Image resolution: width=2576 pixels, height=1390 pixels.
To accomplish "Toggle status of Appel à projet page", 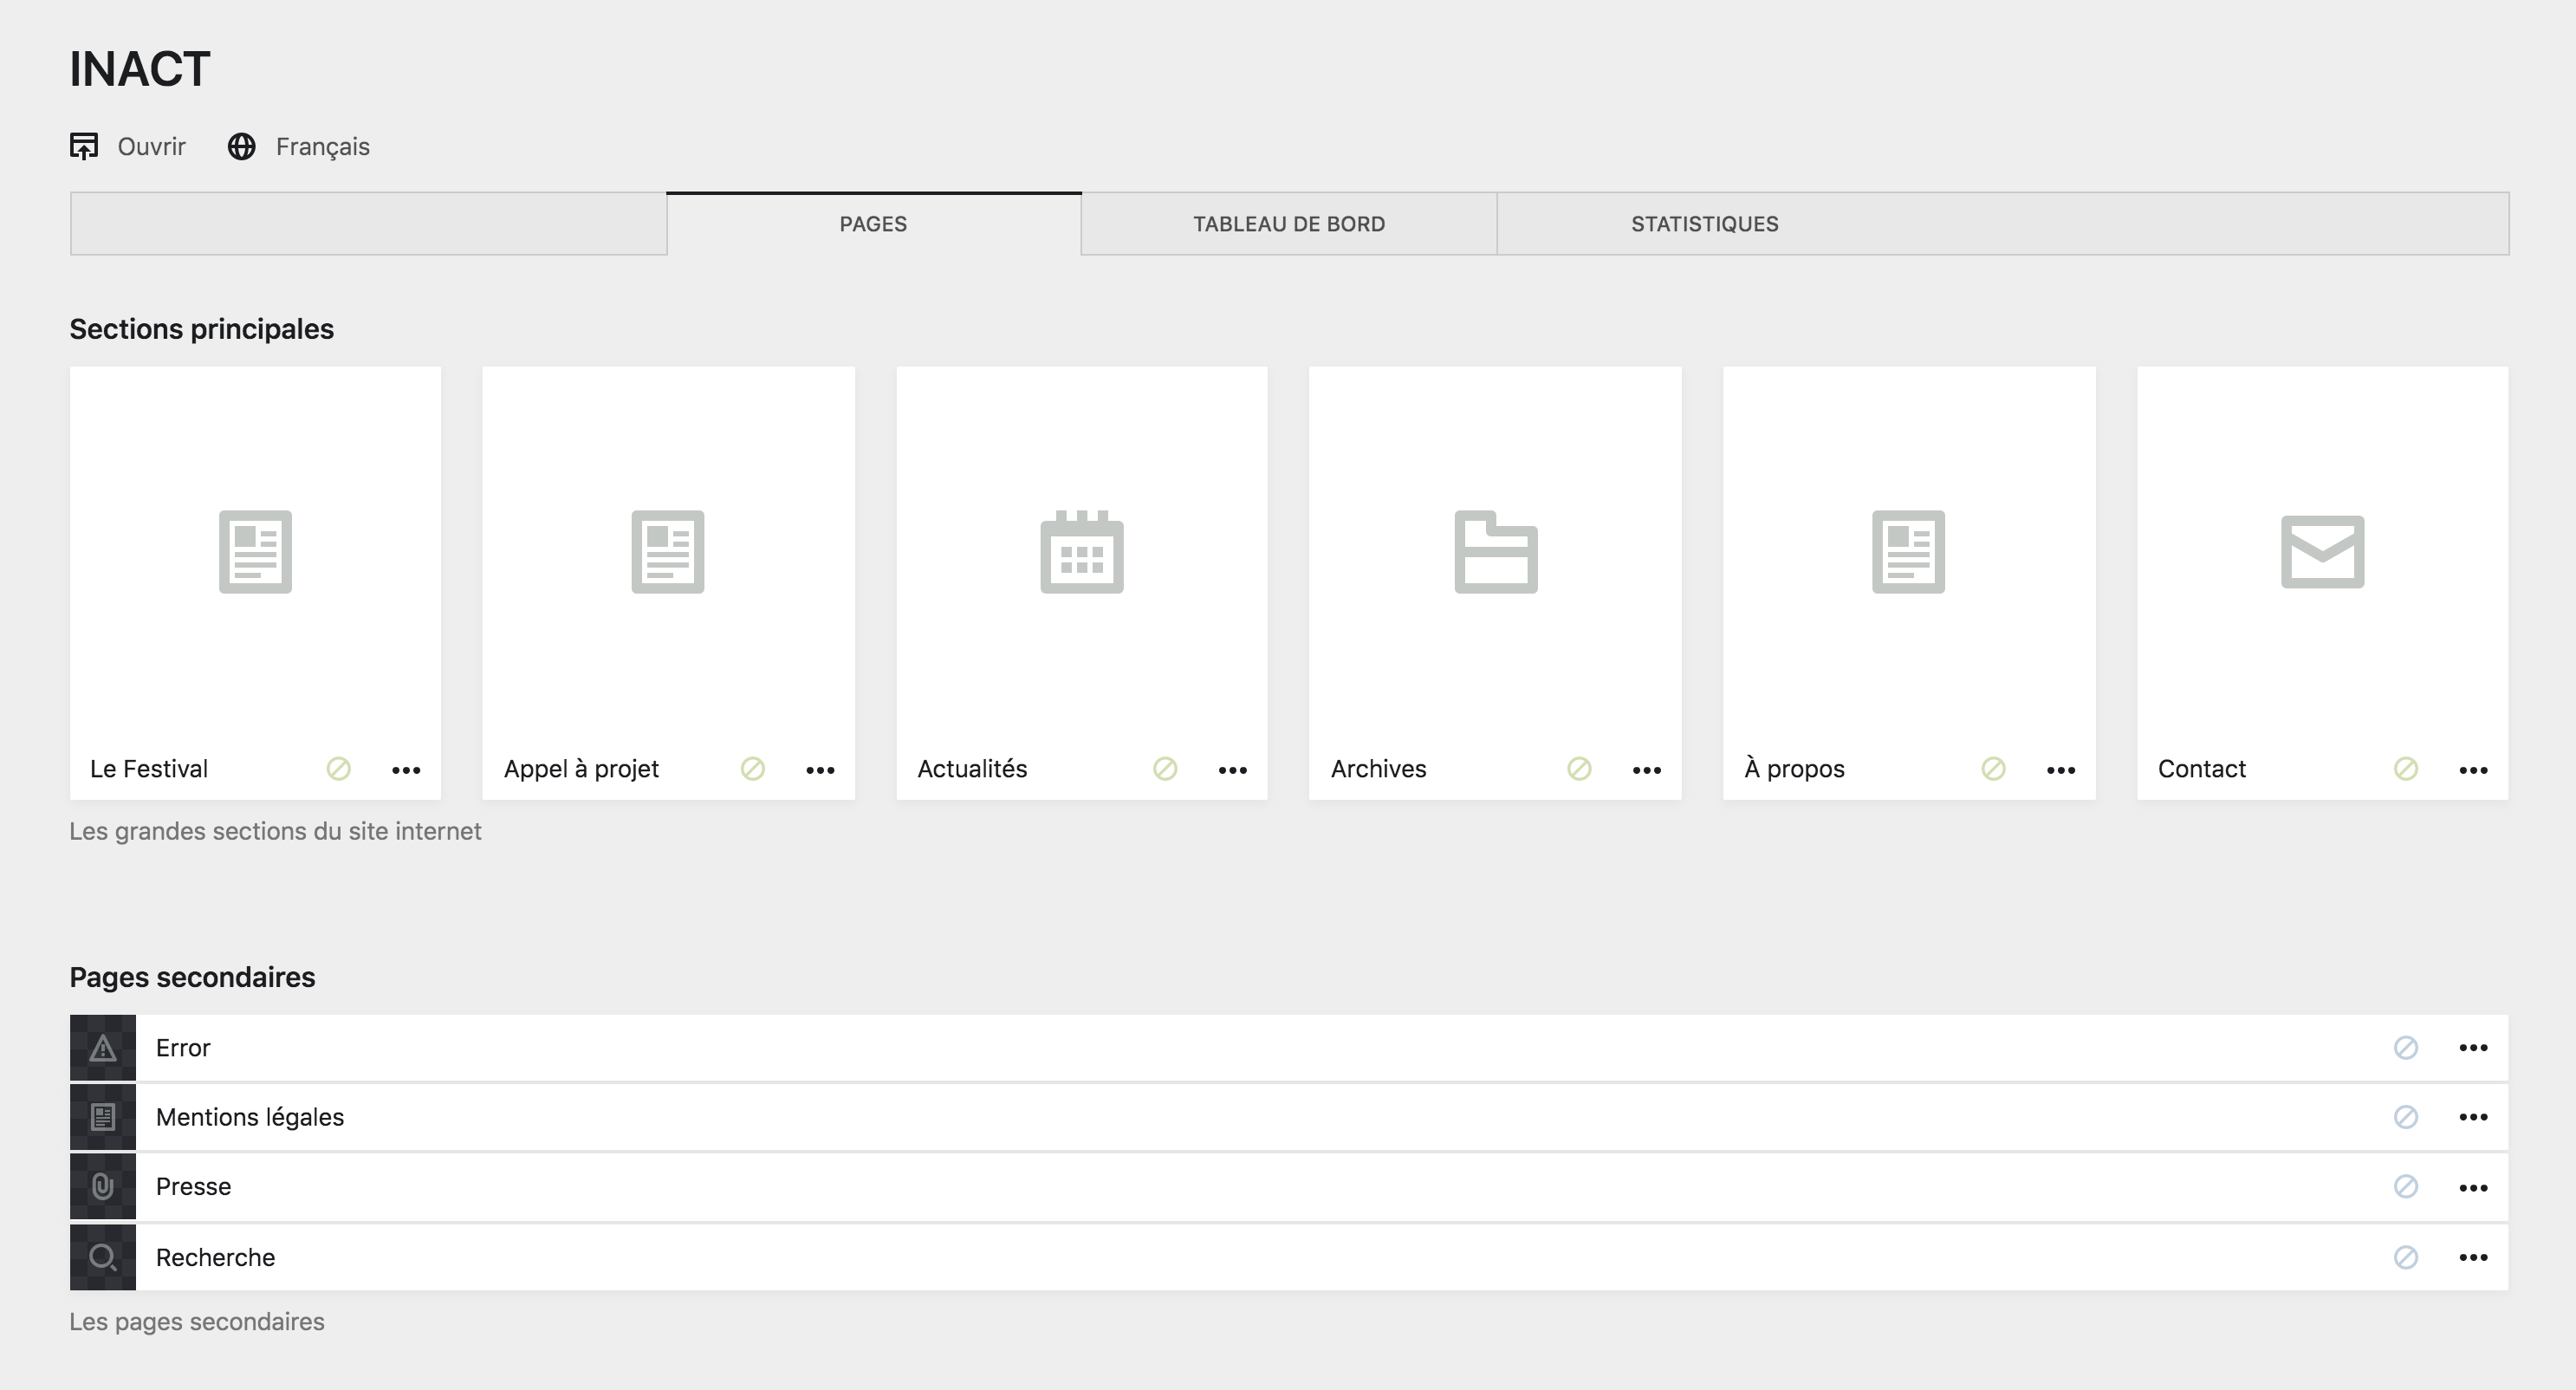I will point(752,769).
